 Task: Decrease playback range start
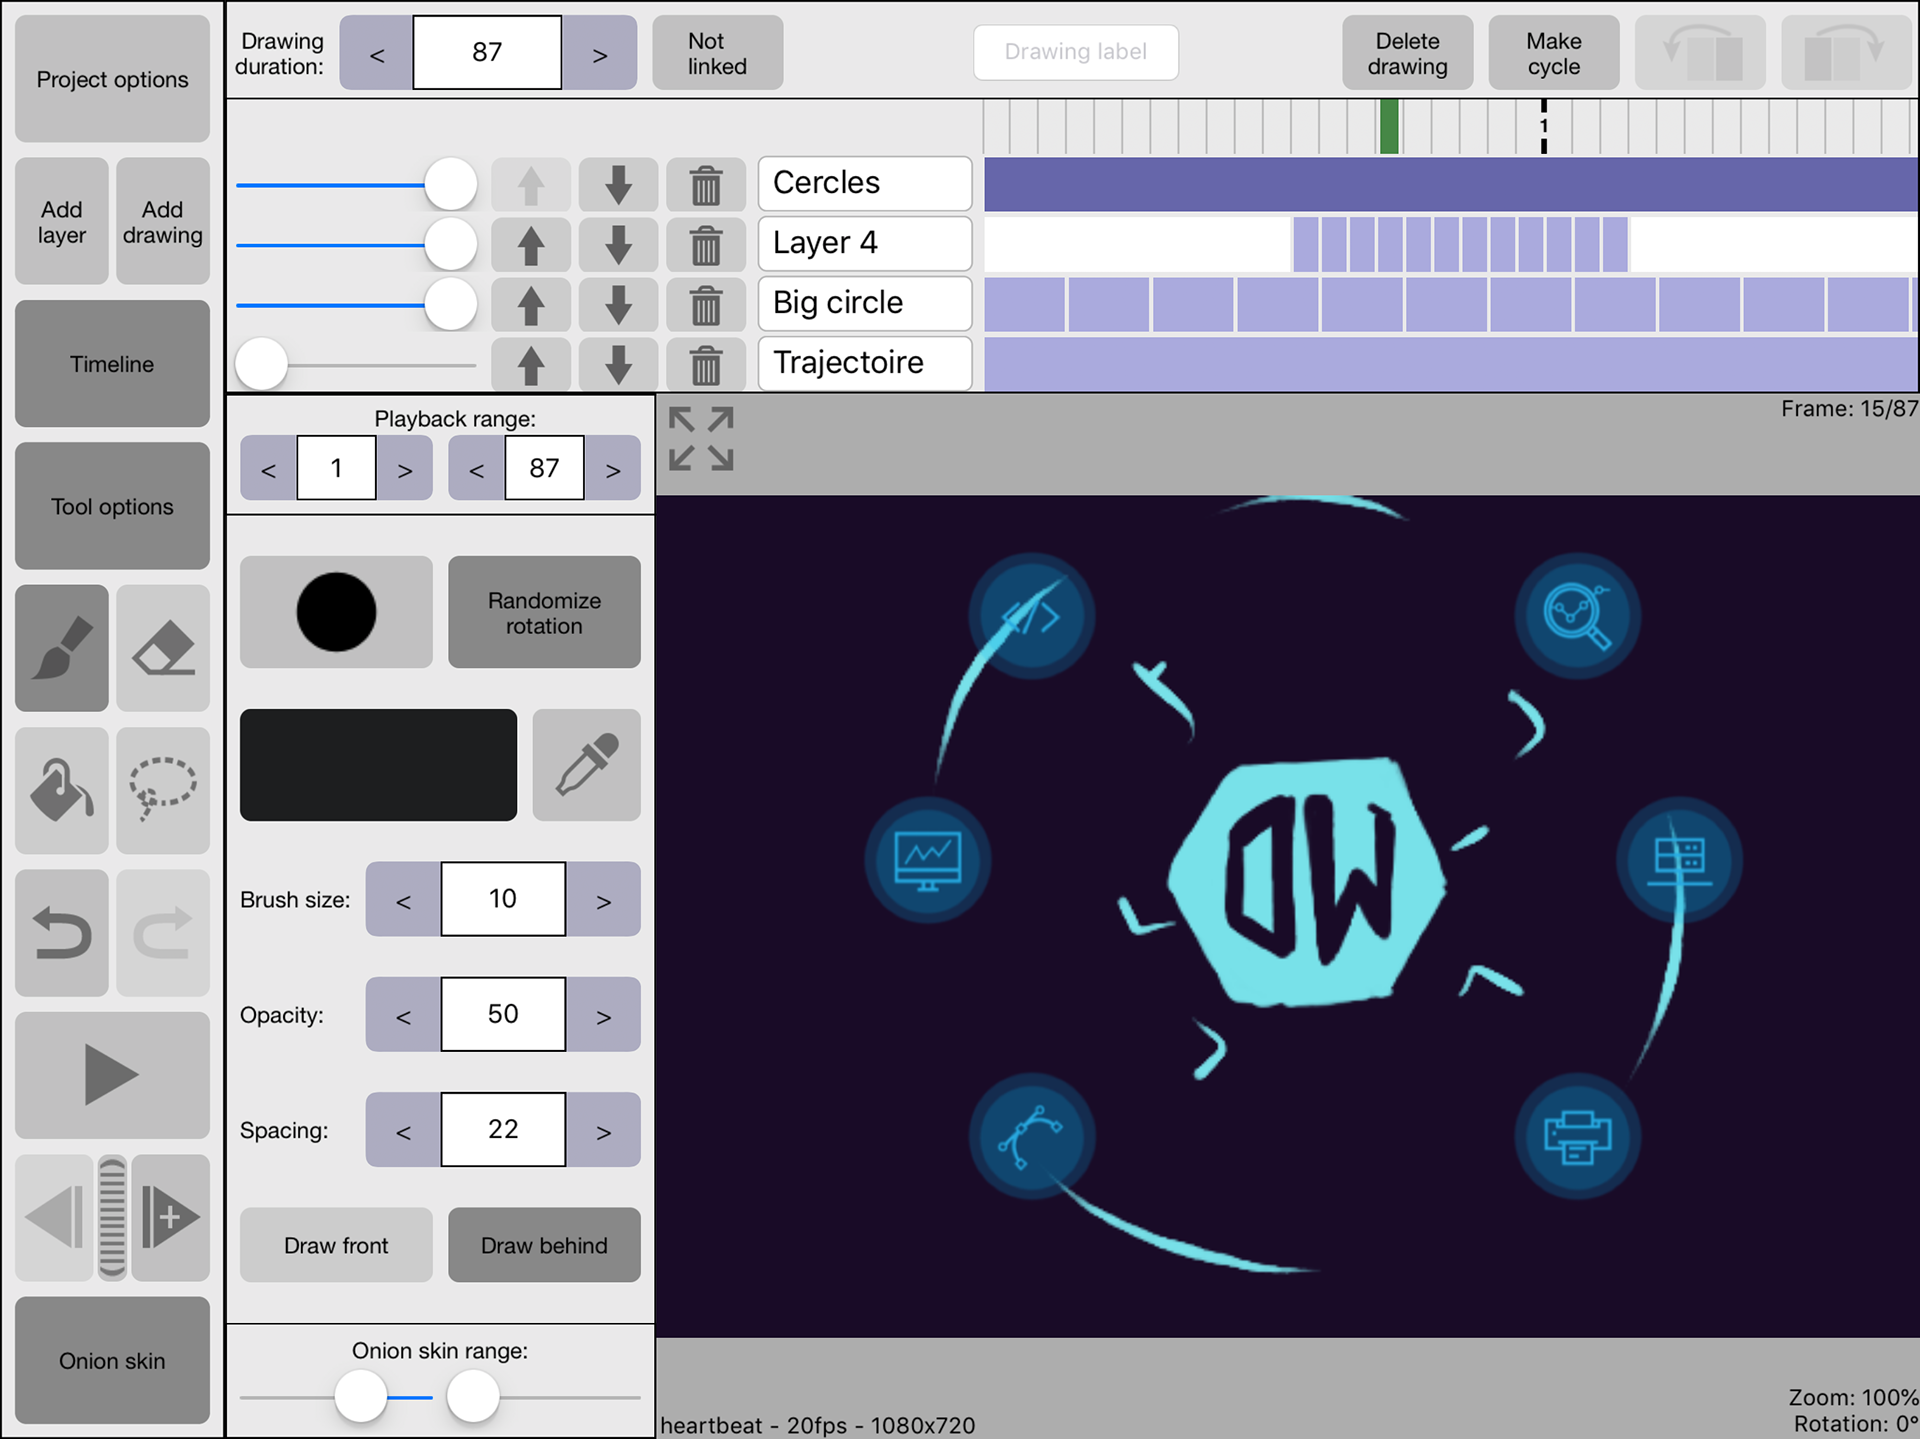pyautogui.click(x=268, y=468)
